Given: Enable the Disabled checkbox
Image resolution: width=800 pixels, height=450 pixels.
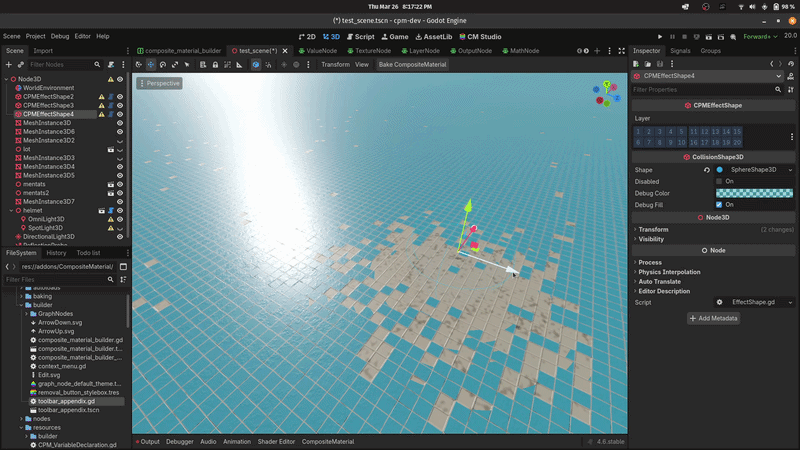Looking at the screenshot, I should [x=719, y=181].
